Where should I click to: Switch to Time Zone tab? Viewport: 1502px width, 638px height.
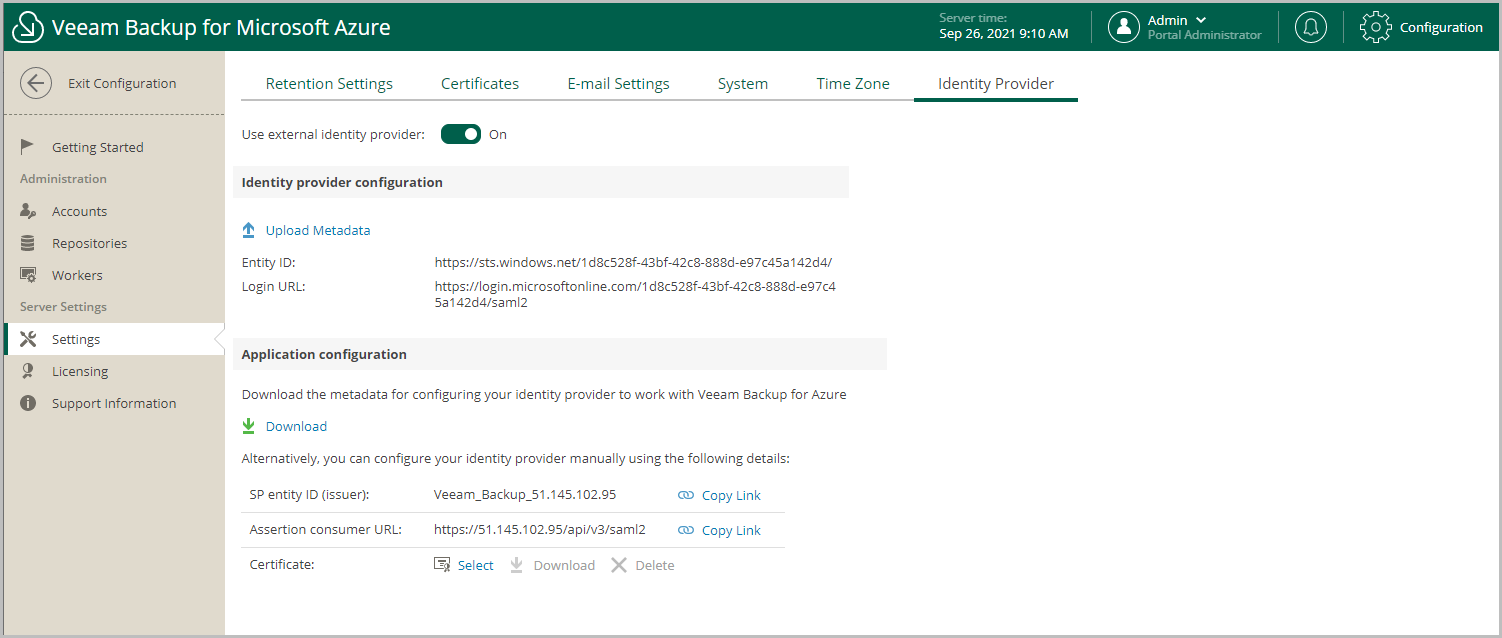point(853,84)
